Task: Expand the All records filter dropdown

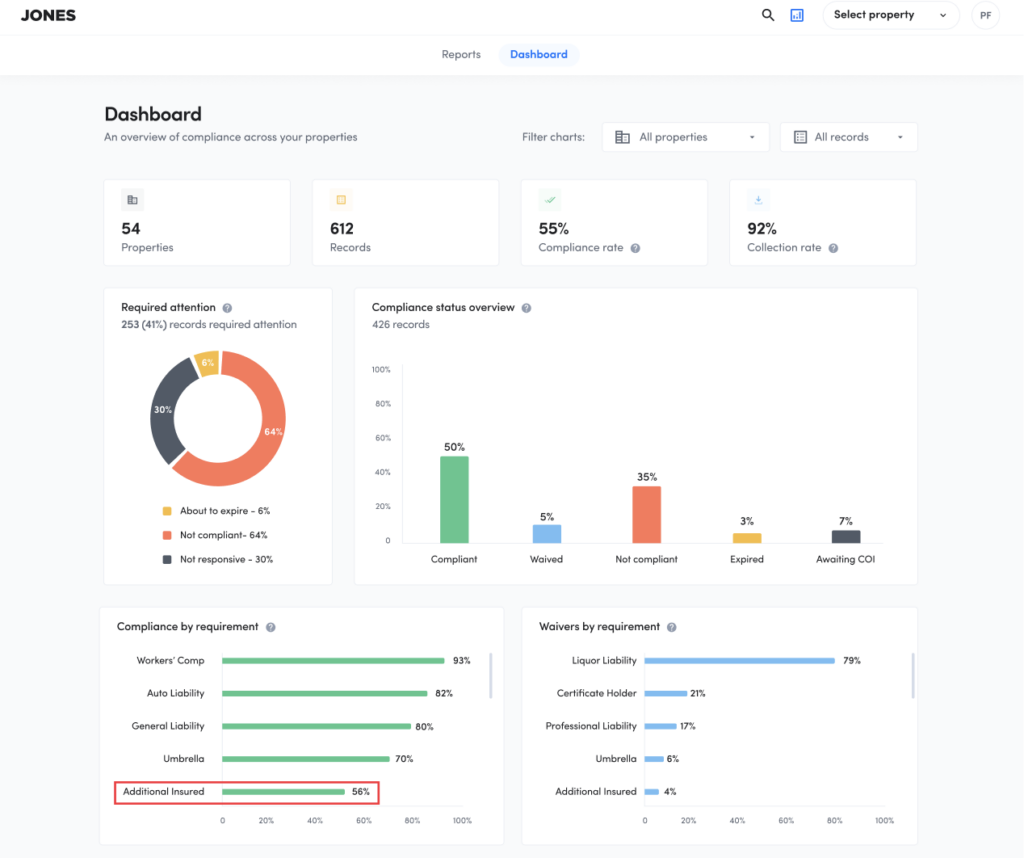Action: (848, 137)
